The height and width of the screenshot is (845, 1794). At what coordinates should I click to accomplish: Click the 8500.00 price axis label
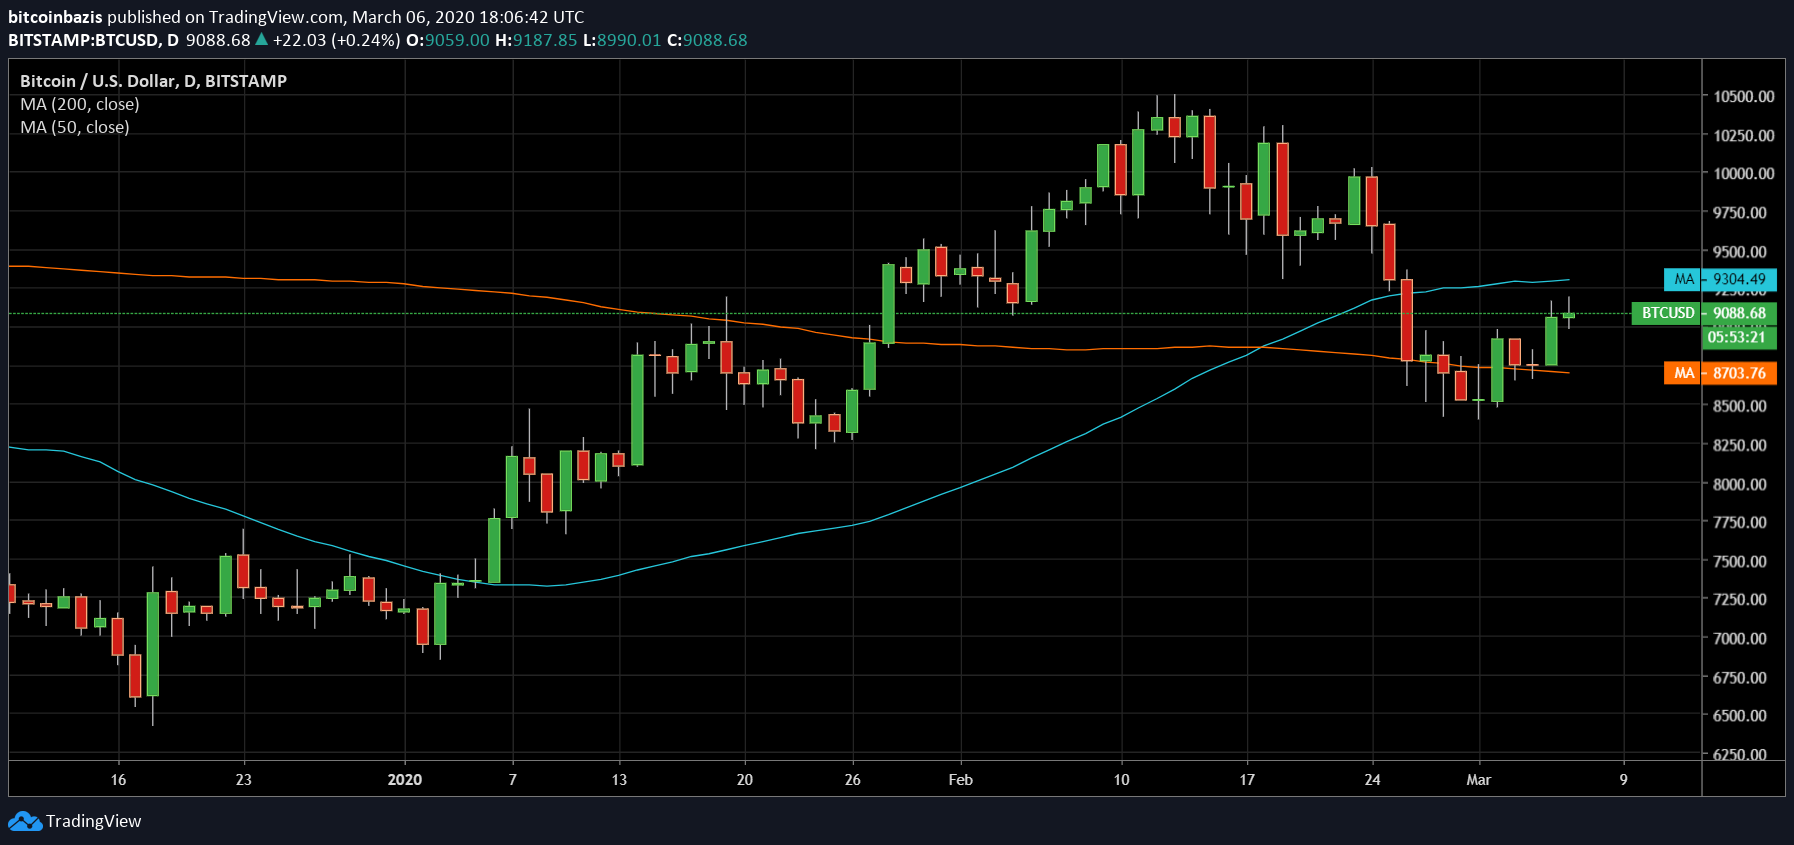coord(1740,407)
